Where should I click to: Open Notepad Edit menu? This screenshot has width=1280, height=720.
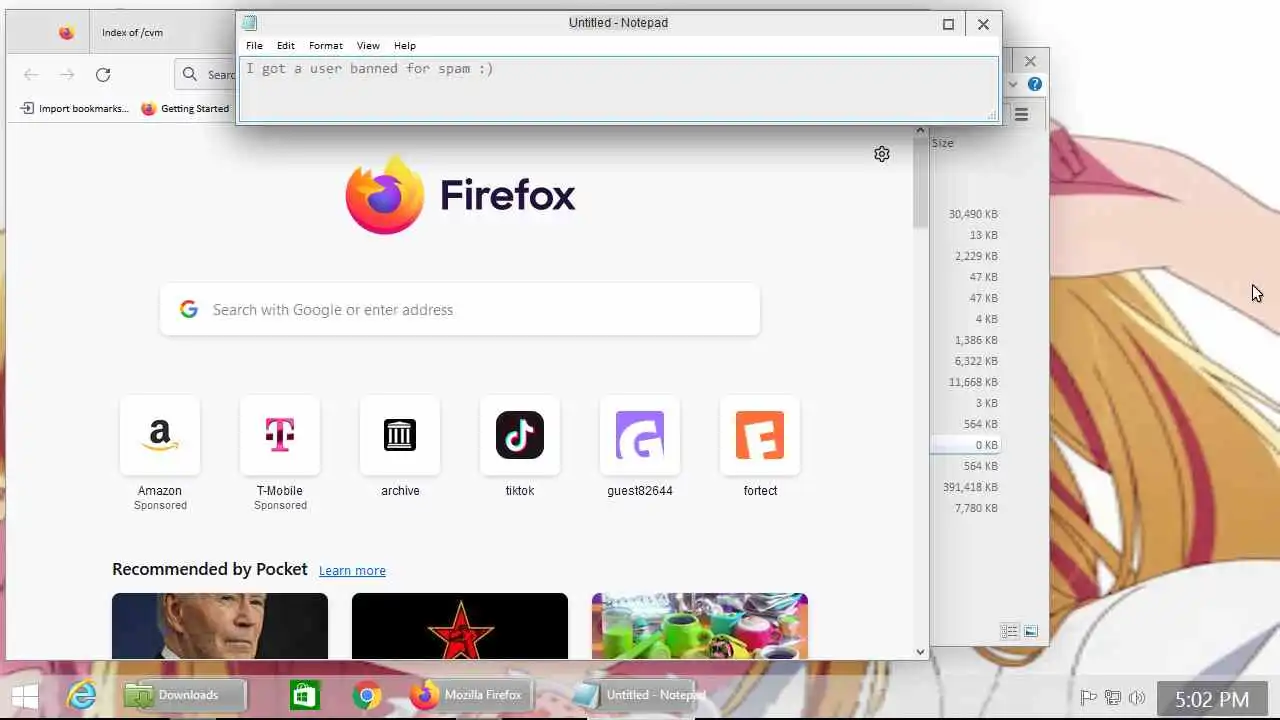tap(286, 45)
